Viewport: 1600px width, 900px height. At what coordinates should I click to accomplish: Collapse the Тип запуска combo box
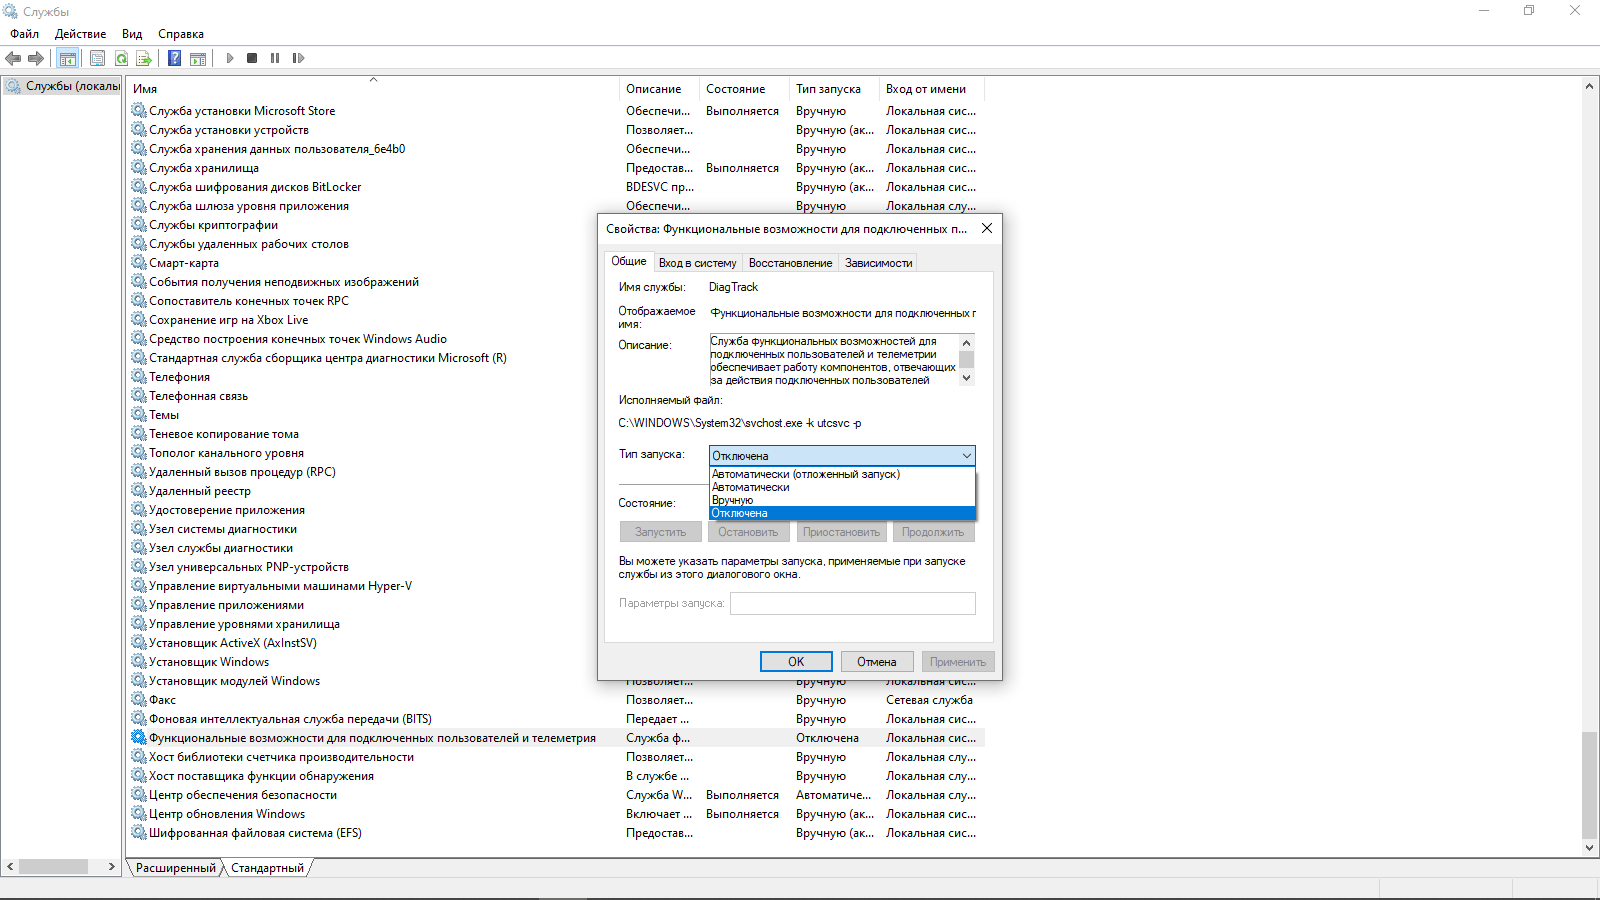coord(842,456)
